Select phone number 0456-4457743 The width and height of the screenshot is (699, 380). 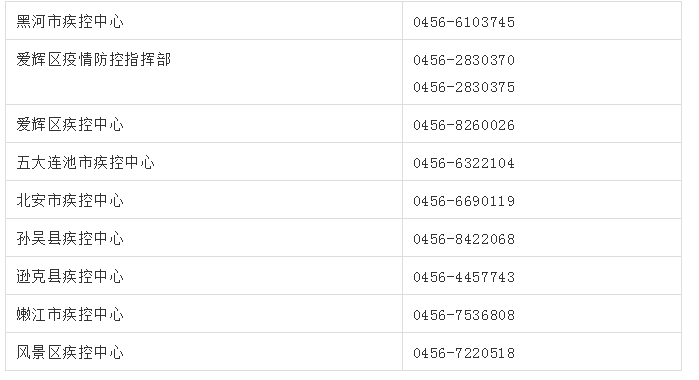pyautogui.click(x=464, y=277)
